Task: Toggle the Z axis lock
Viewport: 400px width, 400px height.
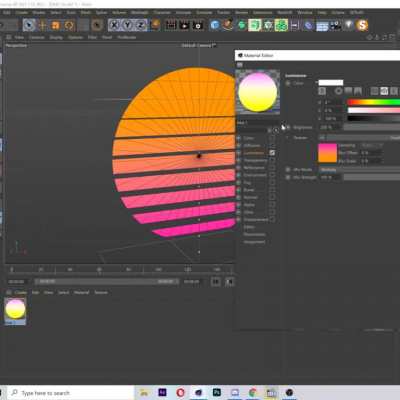Action: pyautogui.click(x=140, y=25)
